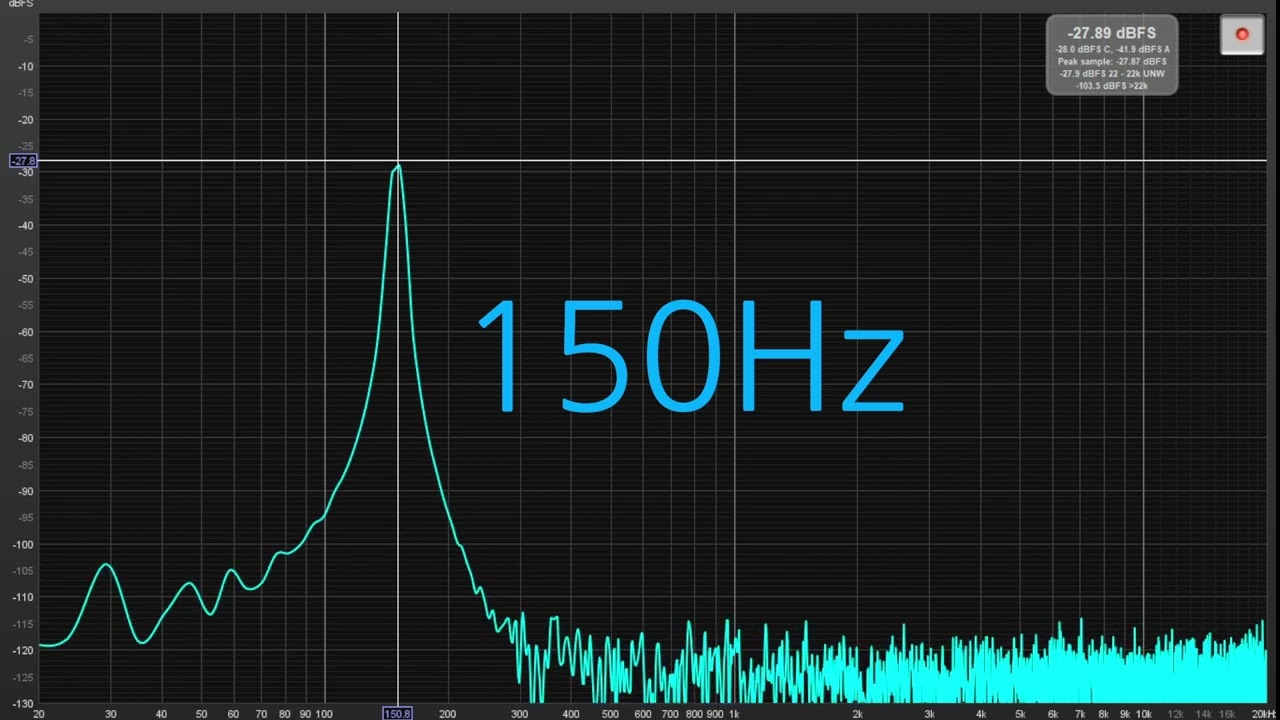
Task: Click the Peak sample -27.87 dBFS line
Action: point(1112,61)
